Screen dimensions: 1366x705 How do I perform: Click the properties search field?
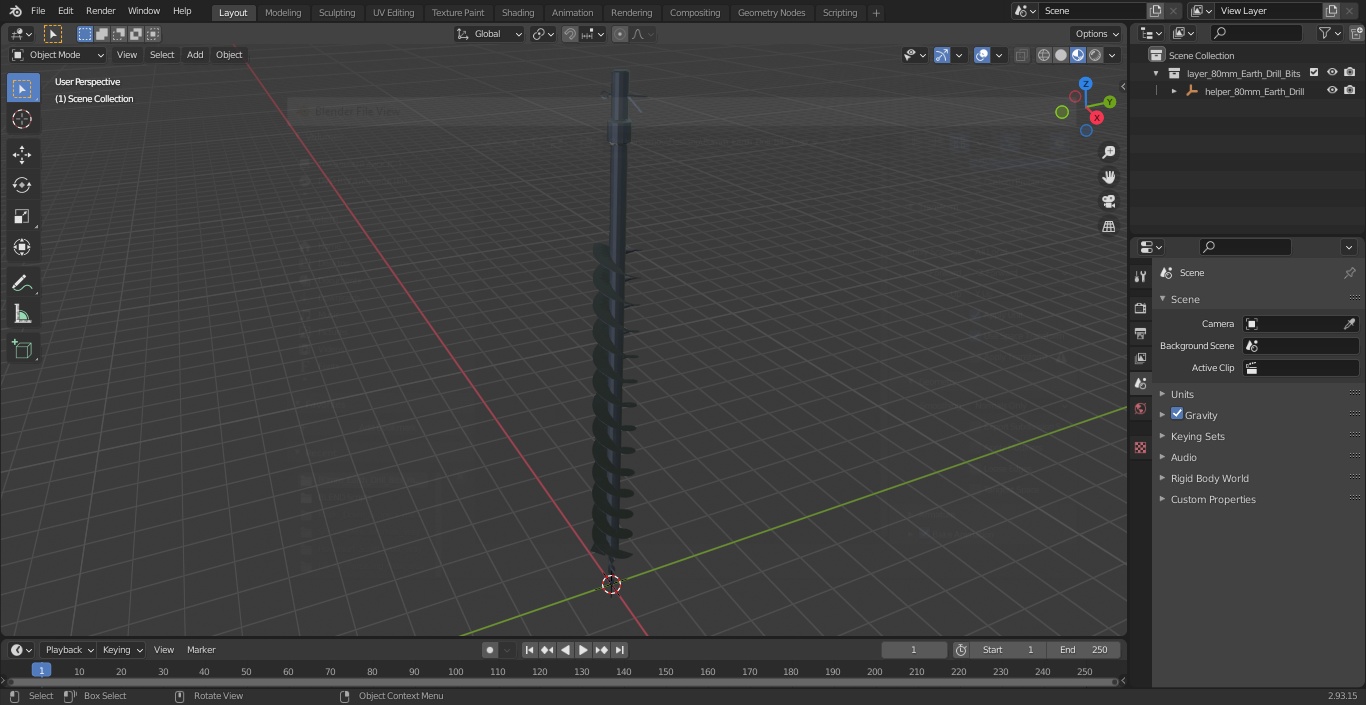[1245, 247]
